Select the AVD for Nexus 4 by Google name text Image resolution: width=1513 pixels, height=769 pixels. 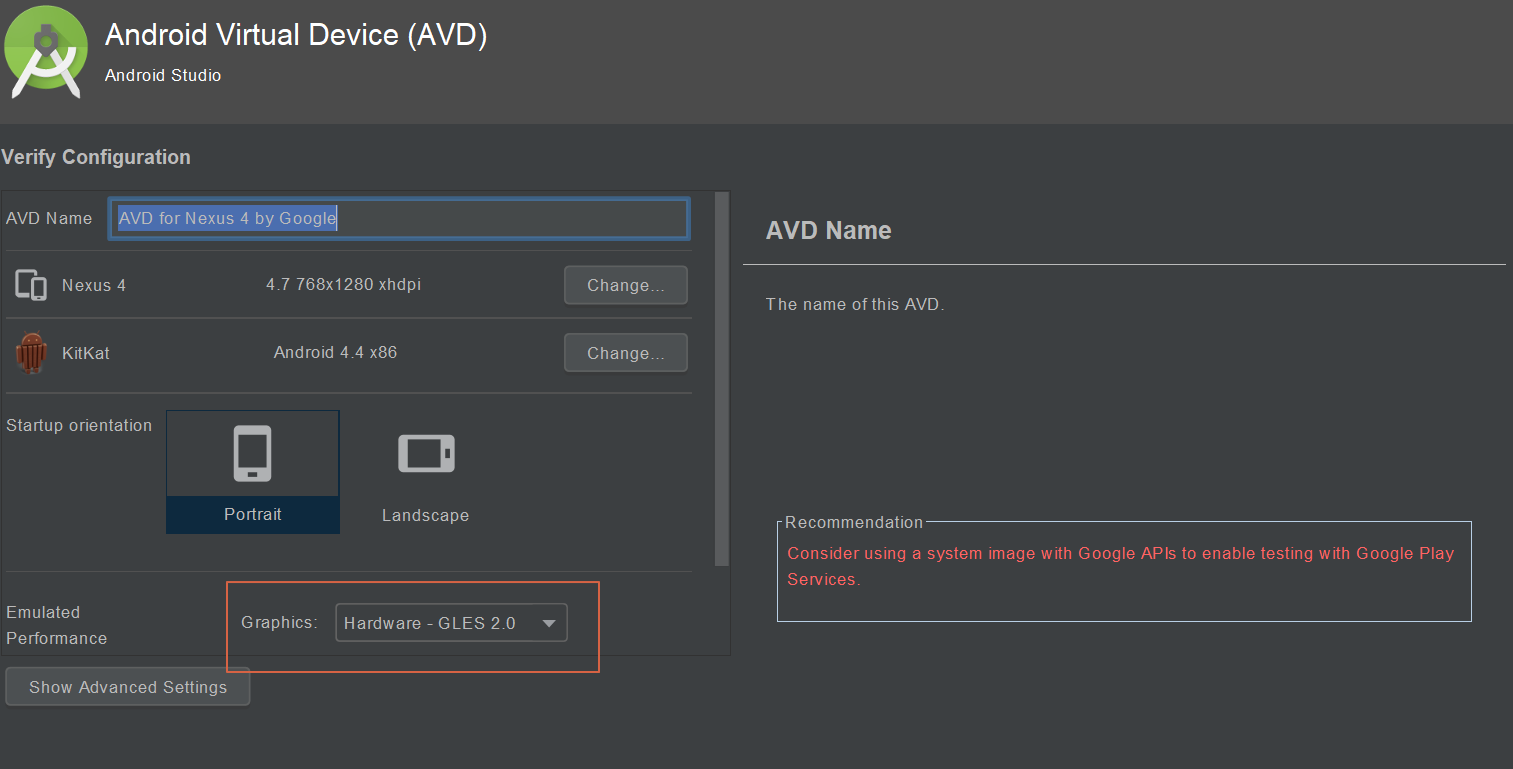pyautogui.click(x=225, y=218)
